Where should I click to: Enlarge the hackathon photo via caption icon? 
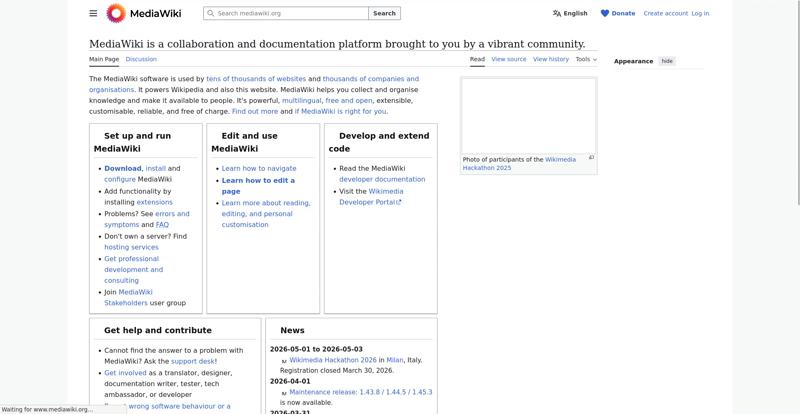click(591, 158)
